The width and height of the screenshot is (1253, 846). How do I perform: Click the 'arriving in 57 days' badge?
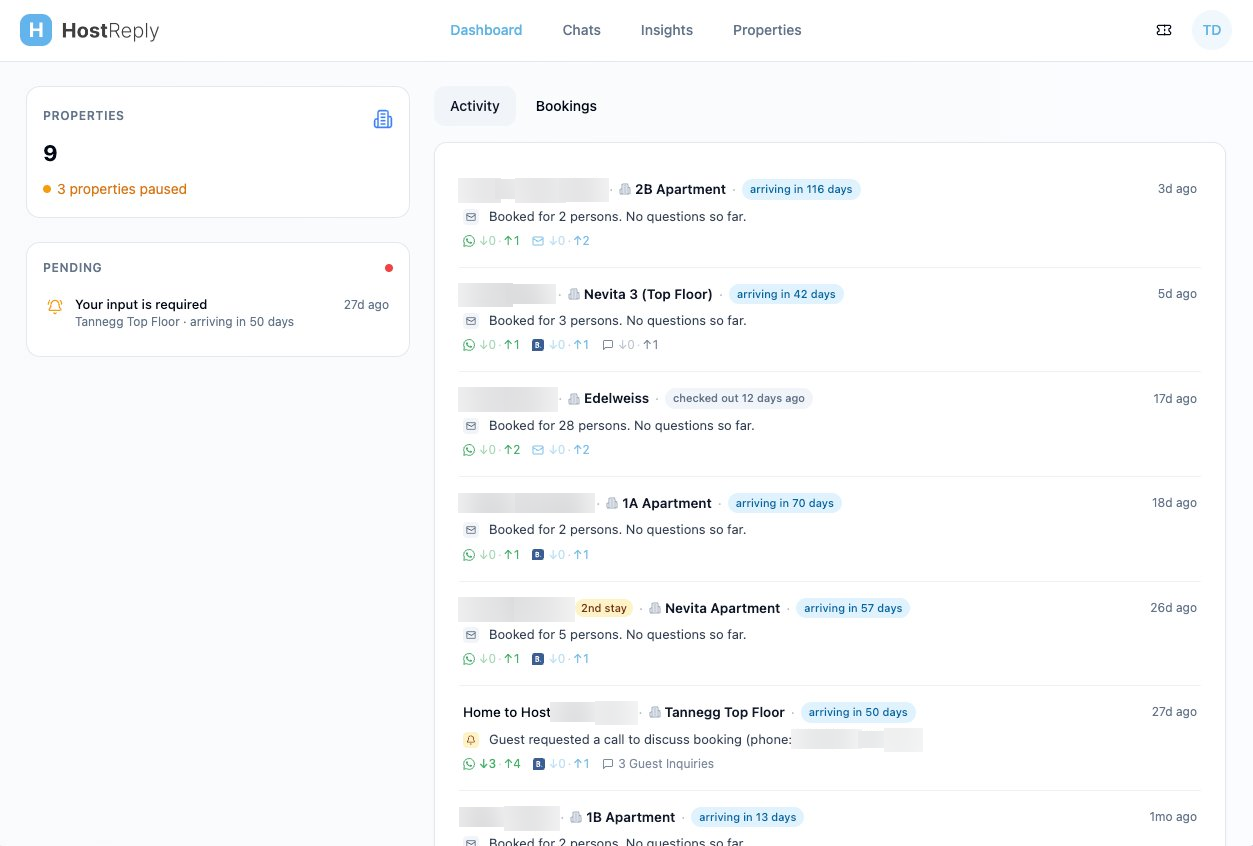click(853, 608)
